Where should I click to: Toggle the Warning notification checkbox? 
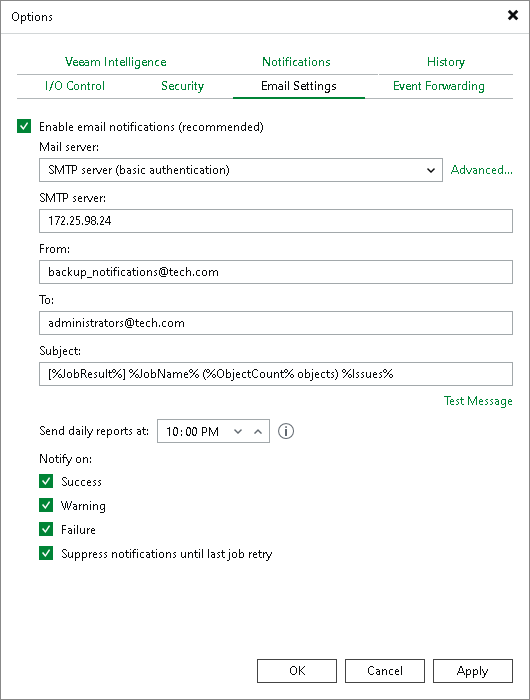tap(46, 505)
